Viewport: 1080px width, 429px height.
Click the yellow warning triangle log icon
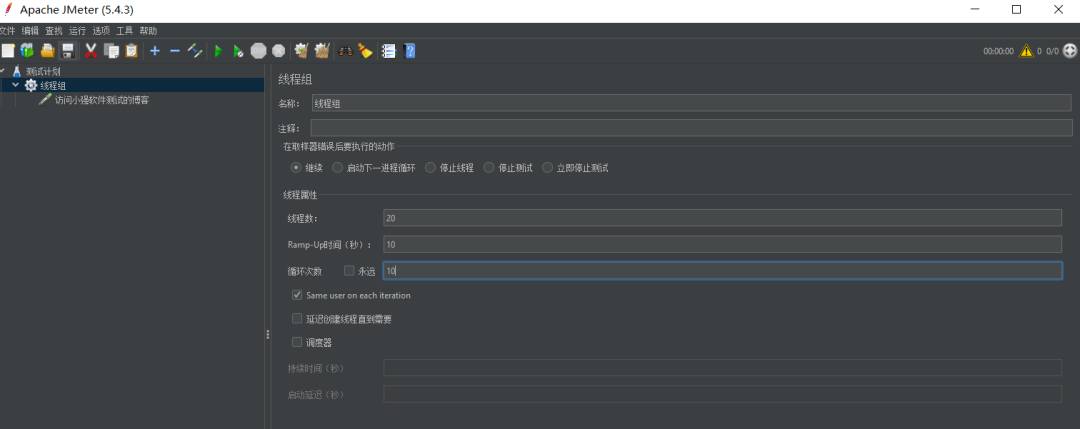[1026, 50]
